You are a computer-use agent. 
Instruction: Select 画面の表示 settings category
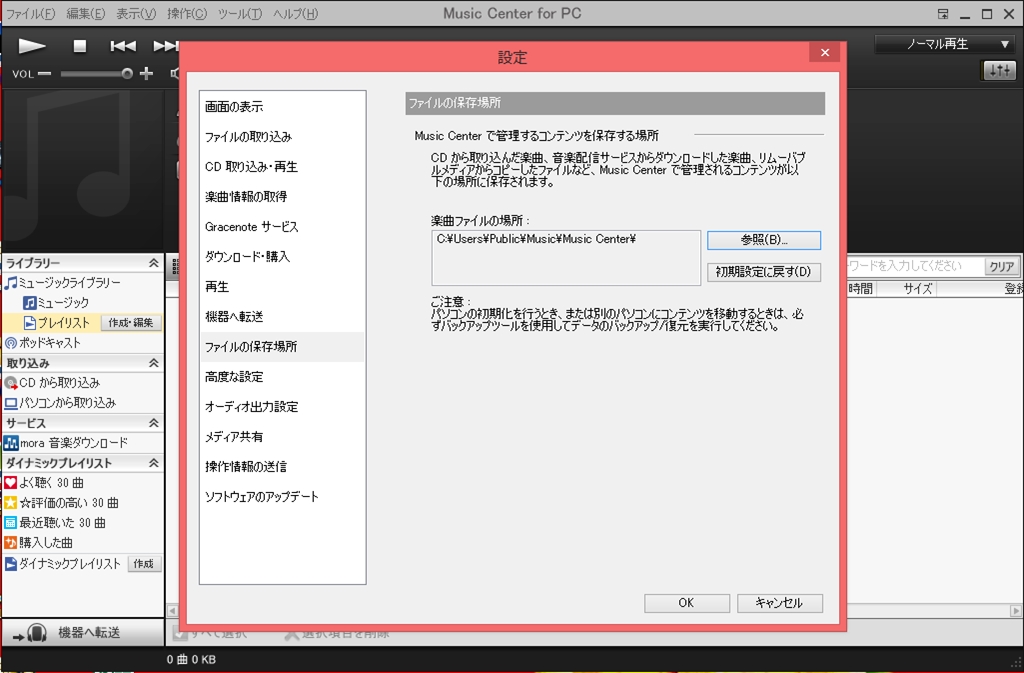(x=282, y=106)
